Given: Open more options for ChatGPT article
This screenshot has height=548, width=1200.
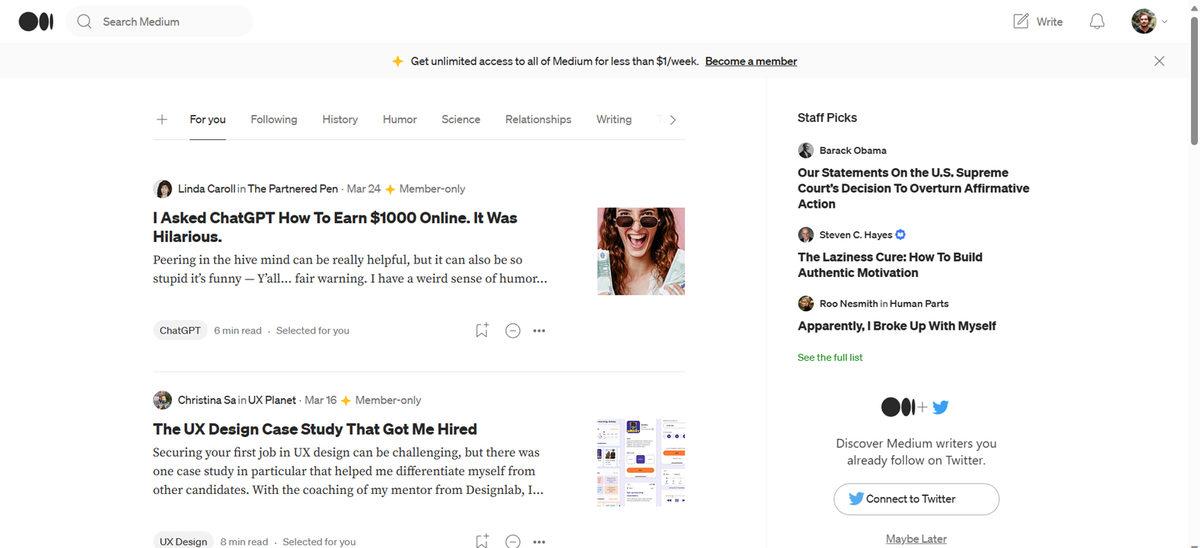Looking at the screenshot, I should [x=539, y=330].
